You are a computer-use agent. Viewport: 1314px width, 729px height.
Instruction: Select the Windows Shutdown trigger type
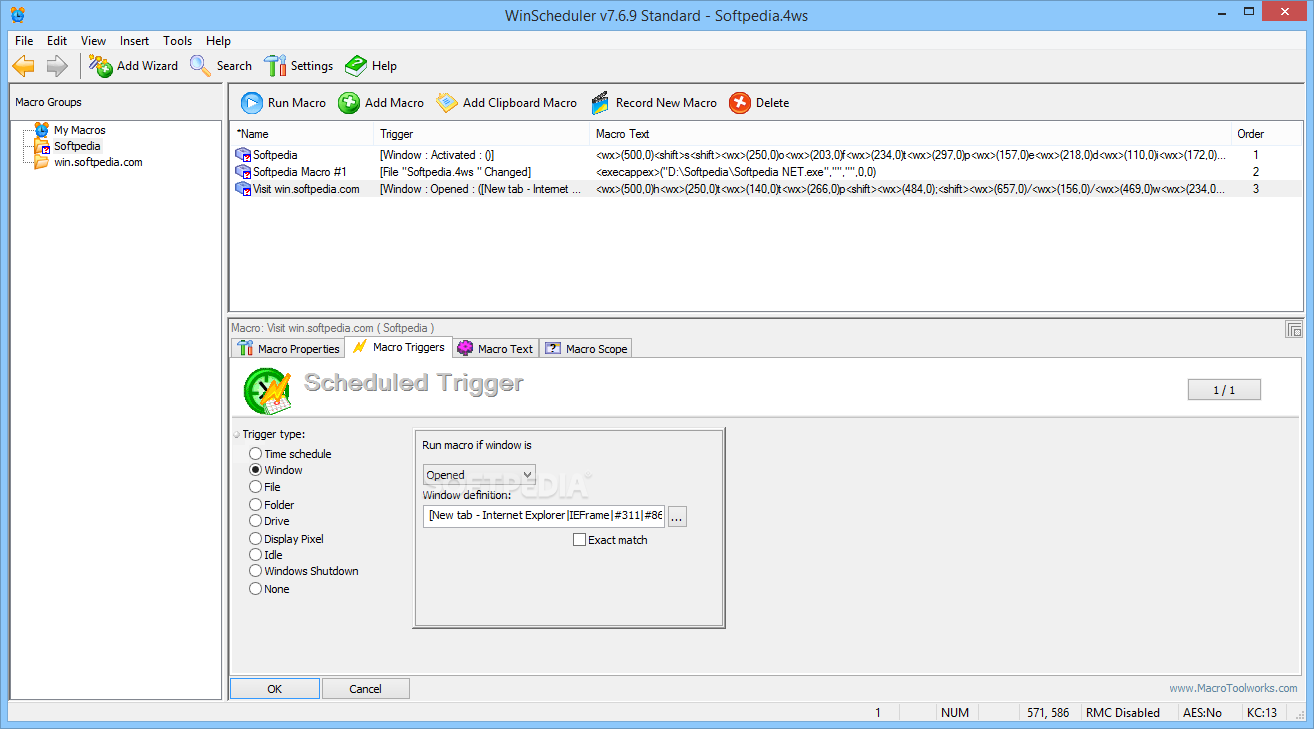pos(256,571)
